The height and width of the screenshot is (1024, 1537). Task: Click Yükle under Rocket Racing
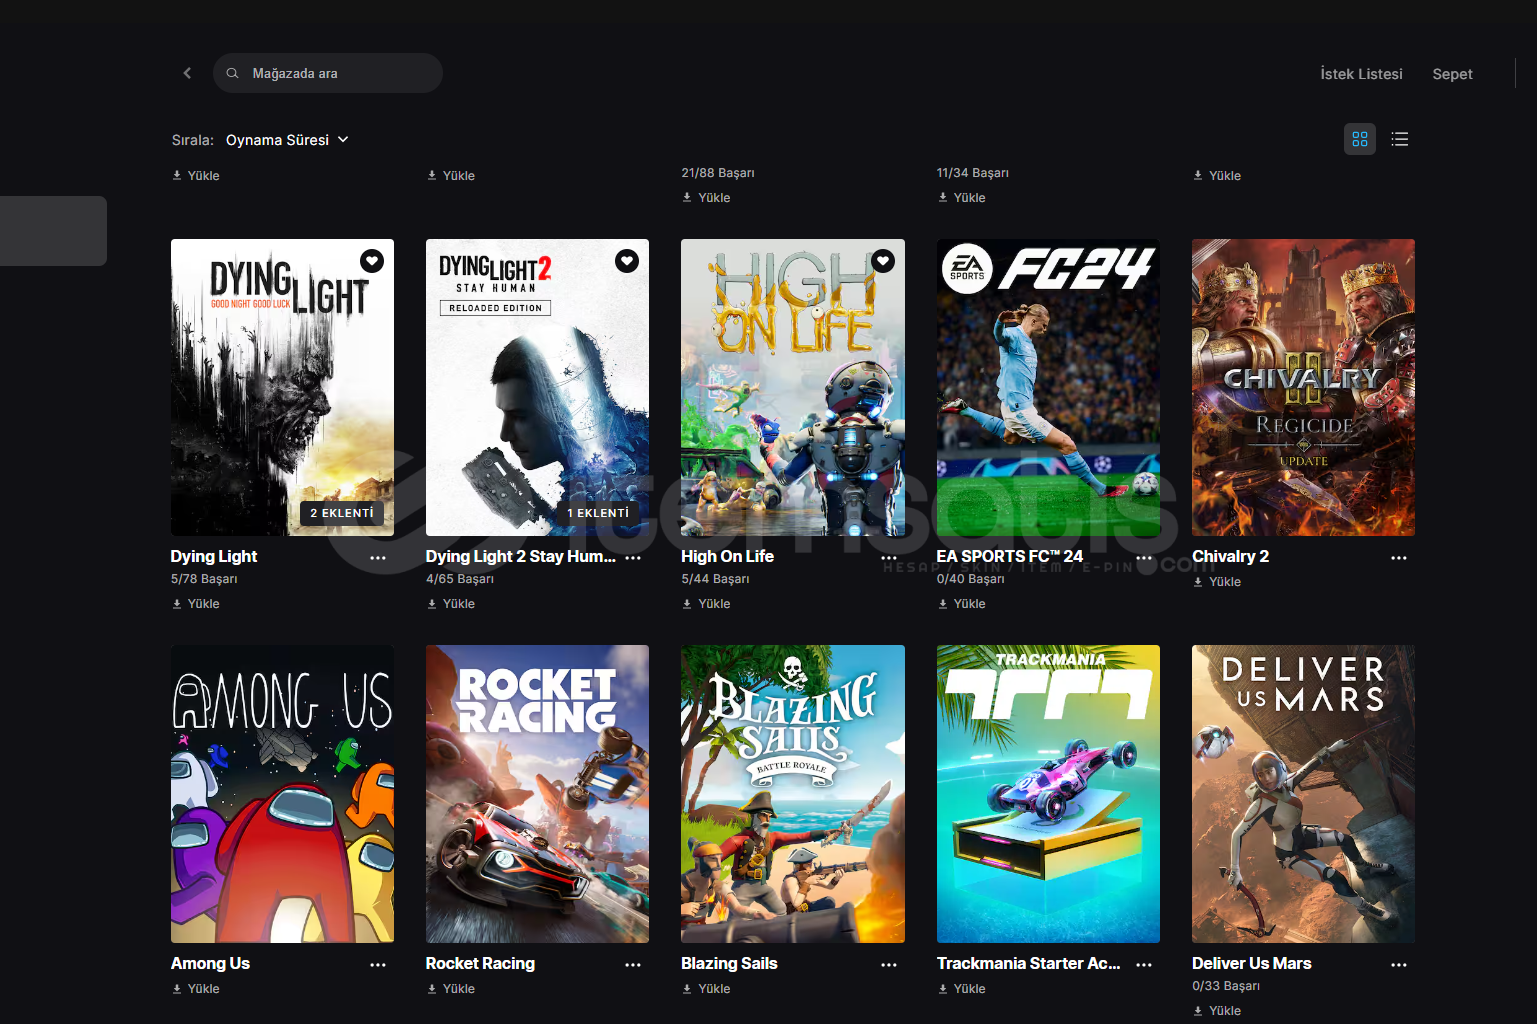451,989
